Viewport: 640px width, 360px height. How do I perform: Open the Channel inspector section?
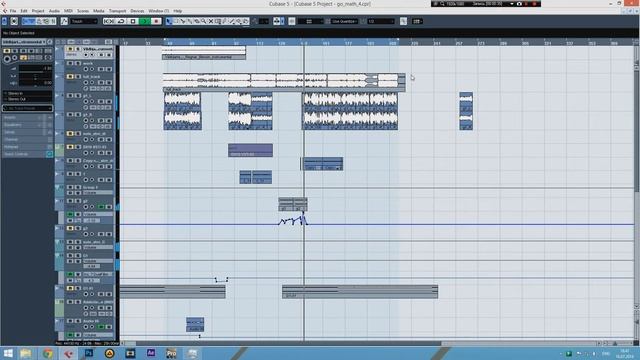point(27,140)
